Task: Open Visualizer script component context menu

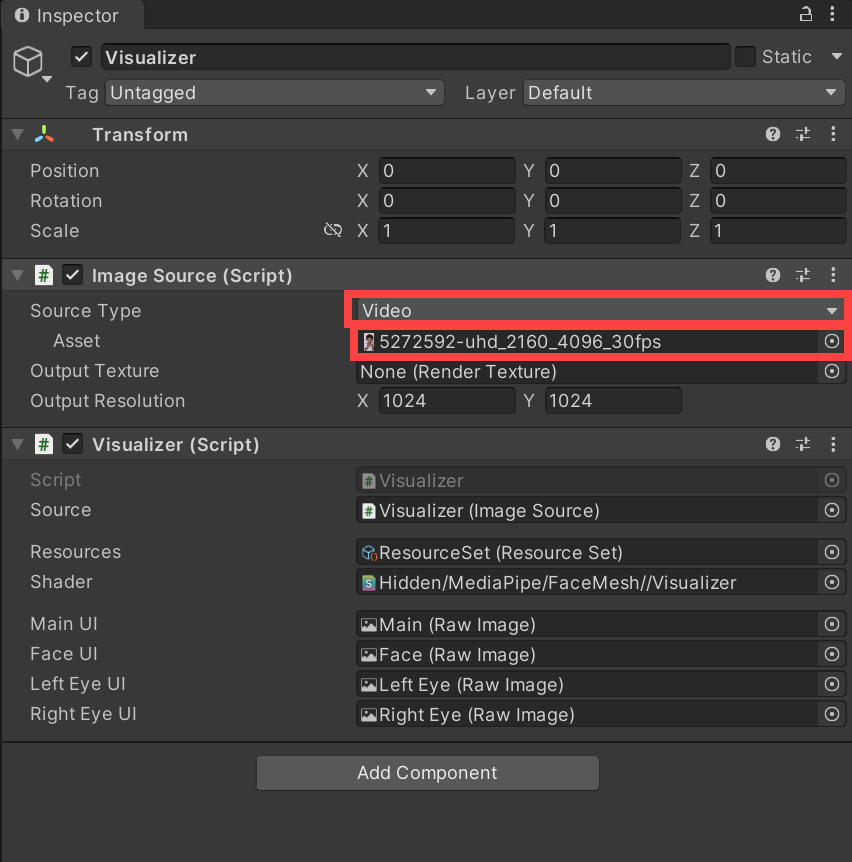Action: coord(833,444)
